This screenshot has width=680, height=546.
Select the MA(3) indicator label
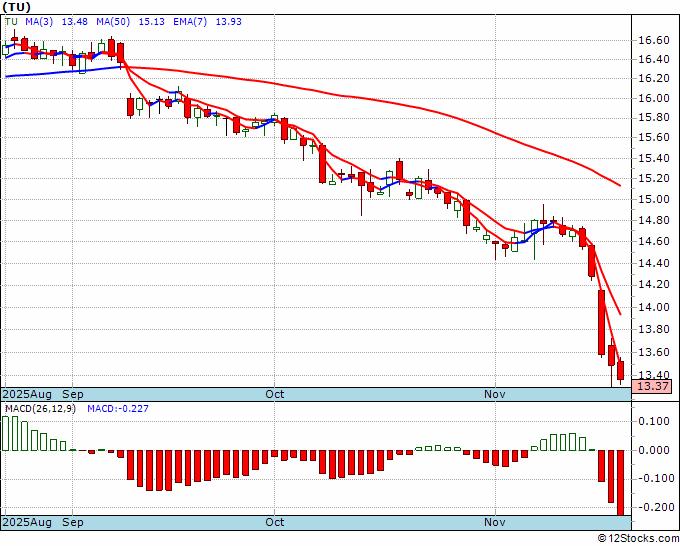coord(39,22)
